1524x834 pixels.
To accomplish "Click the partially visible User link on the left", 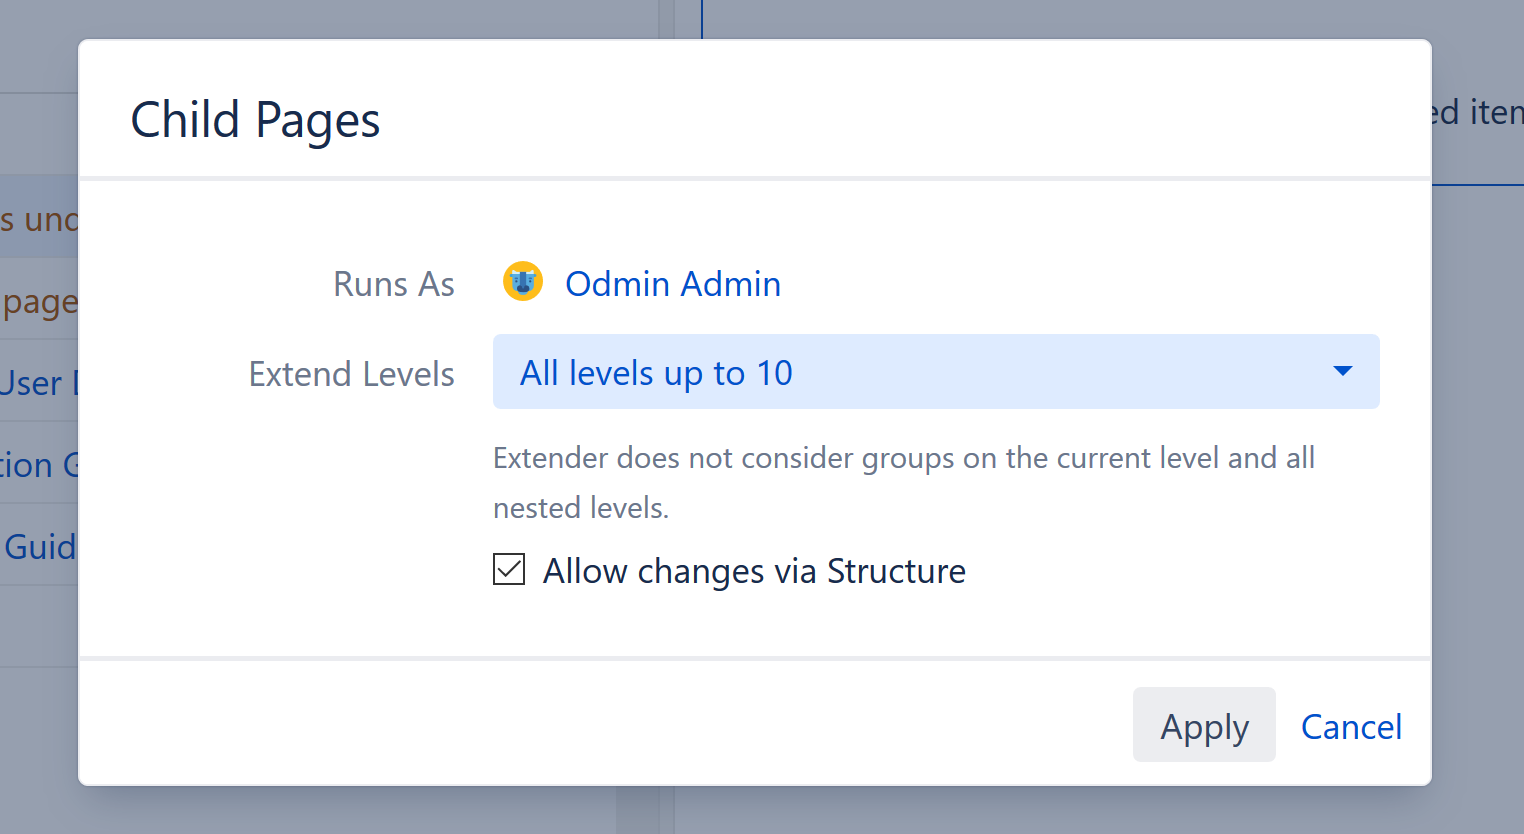I will point(30,383).
